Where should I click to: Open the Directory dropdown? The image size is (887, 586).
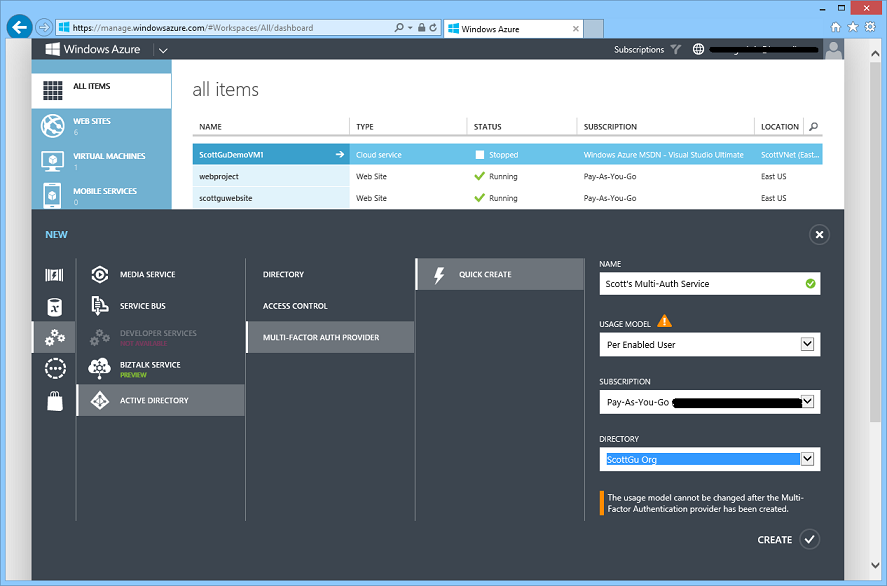710,459
